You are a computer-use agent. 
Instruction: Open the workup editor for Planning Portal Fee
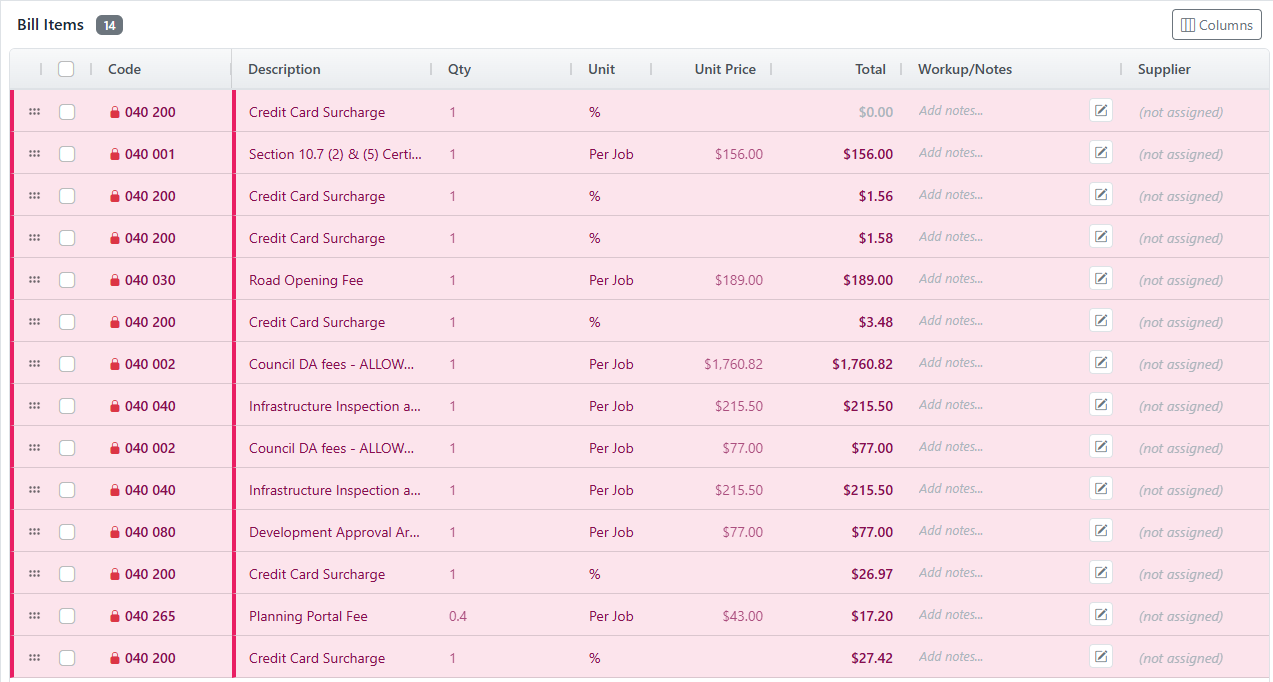[x=1101, y=614]
